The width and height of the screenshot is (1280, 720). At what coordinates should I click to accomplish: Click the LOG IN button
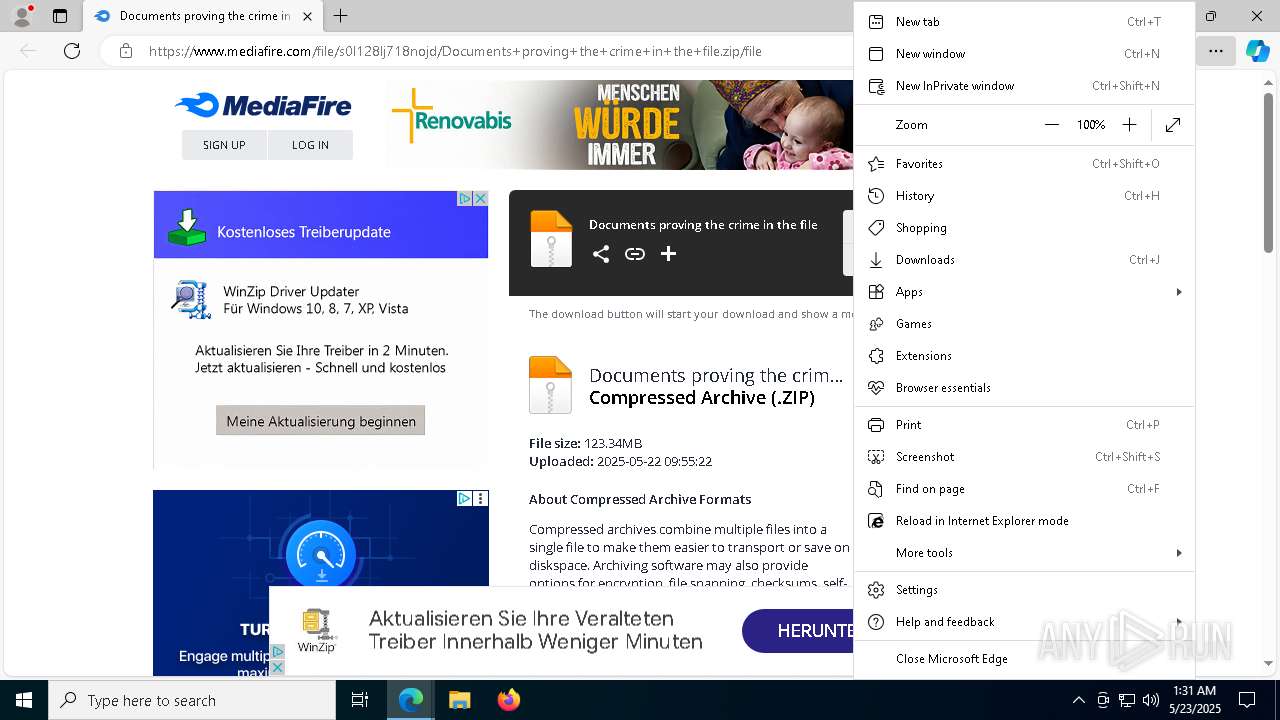(x=310, y=145)
